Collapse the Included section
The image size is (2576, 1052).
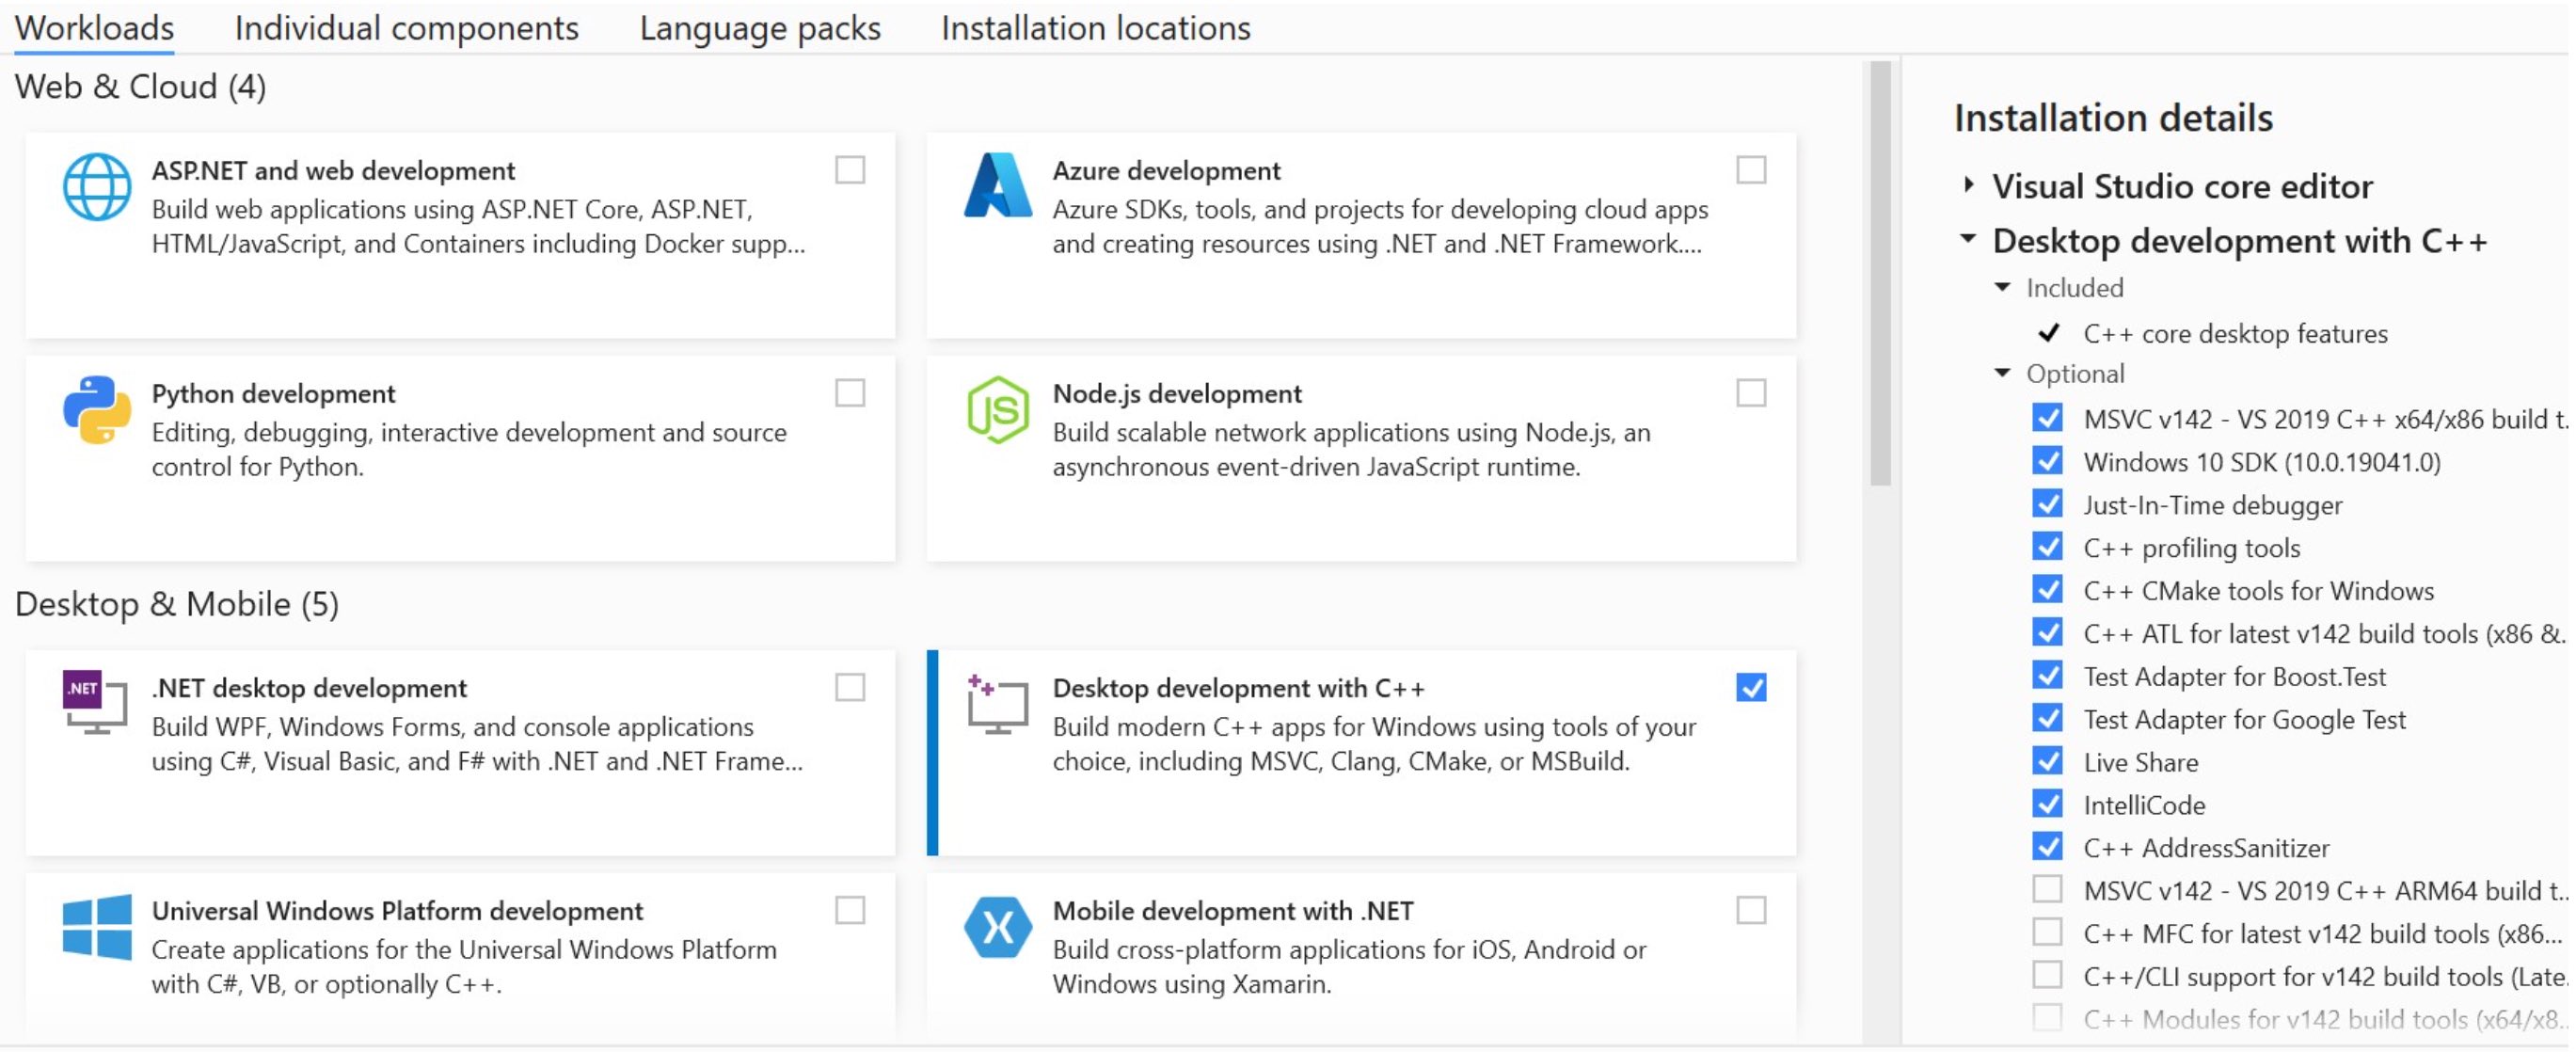point(2003,287)
